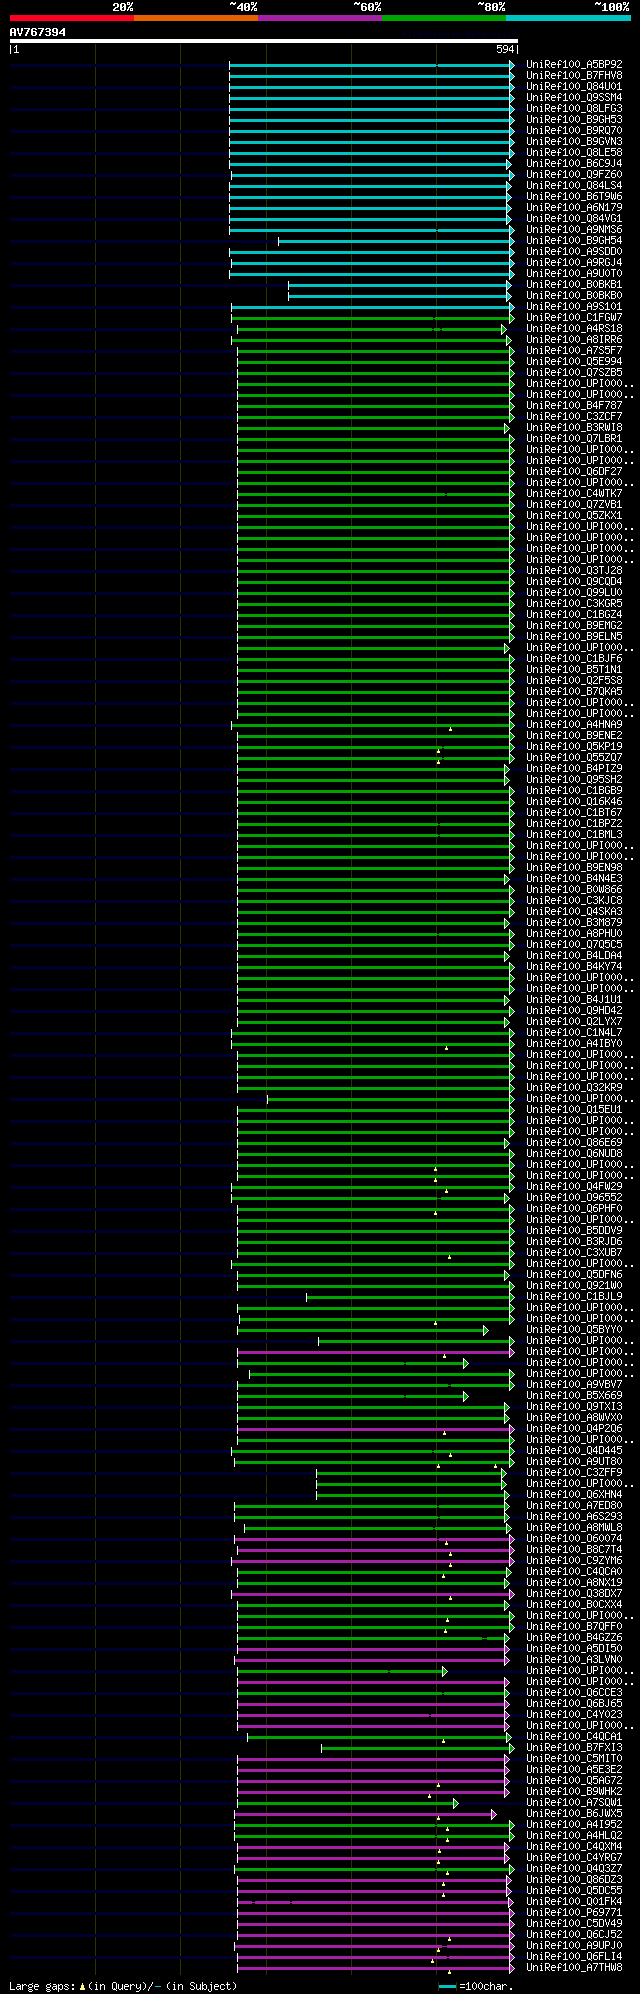Open hit UniRef100_Q9SSM4
The image size is (640, 1994).
pyautogui.click(x=574, y=98)
